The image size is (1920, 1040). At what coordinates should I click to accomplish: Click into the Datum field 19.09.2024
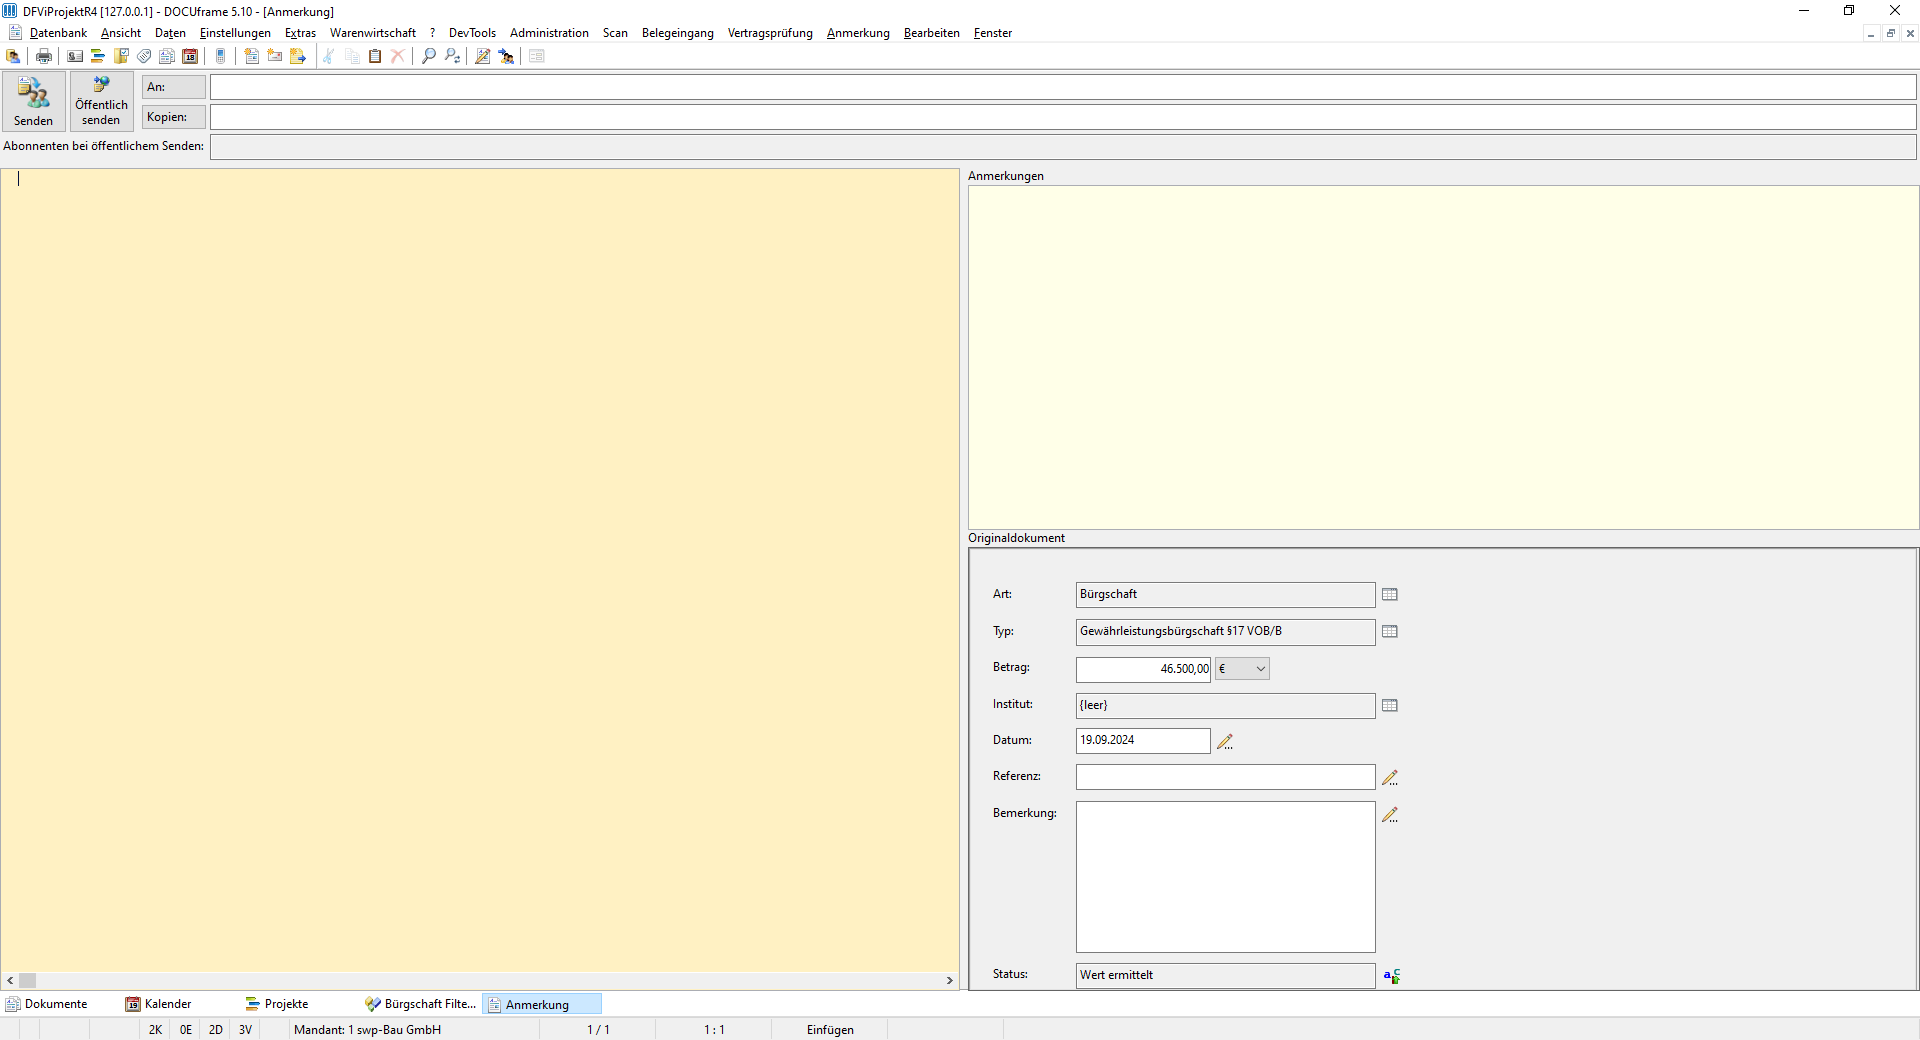coord(1143,741)
